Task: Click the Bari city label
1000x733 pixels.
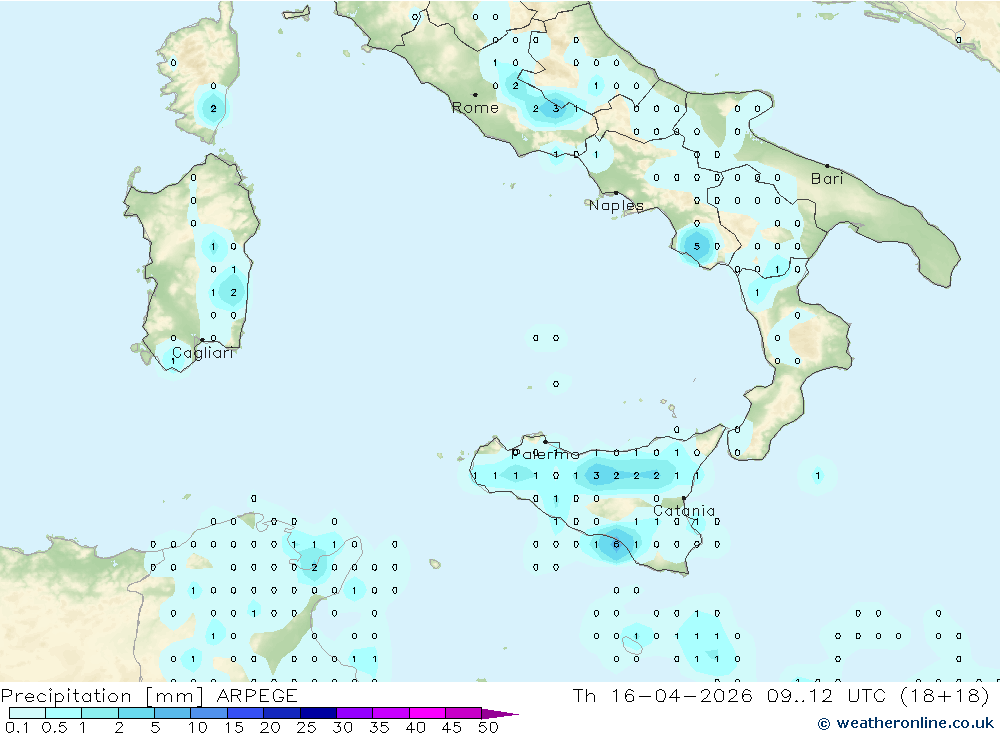Action: 827,179
